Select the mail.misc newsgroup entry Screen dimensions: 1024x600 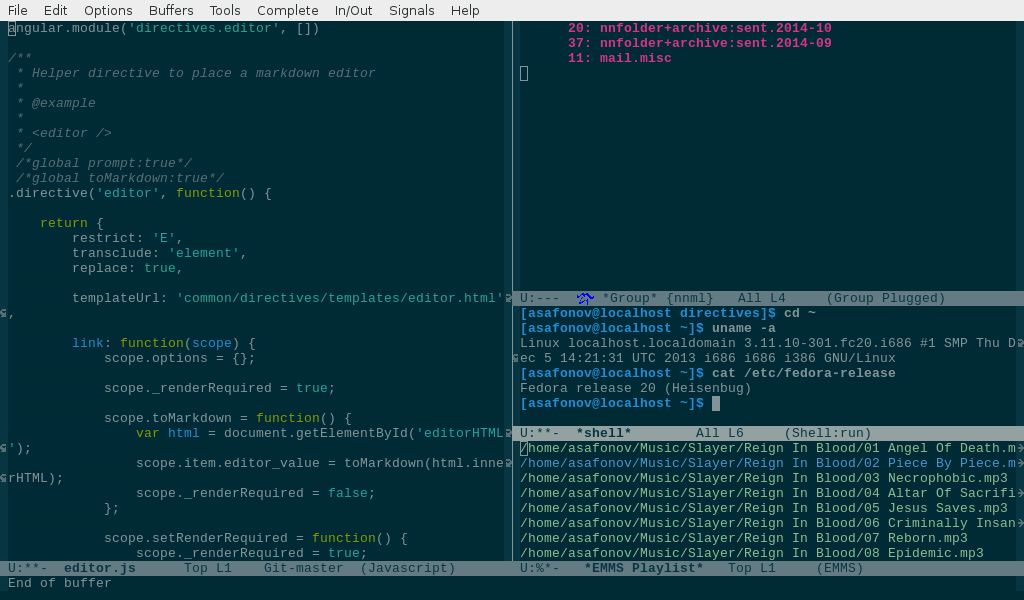tap(635, 58)
